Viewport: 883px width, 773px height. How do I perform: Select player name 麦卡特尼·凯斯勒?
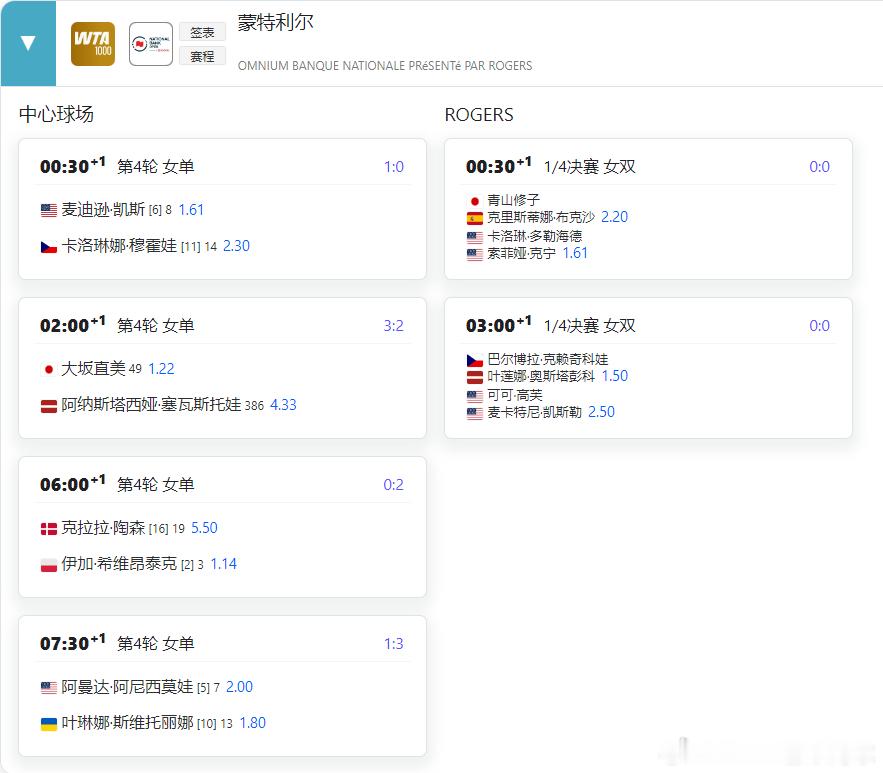(x=534, y=412)
